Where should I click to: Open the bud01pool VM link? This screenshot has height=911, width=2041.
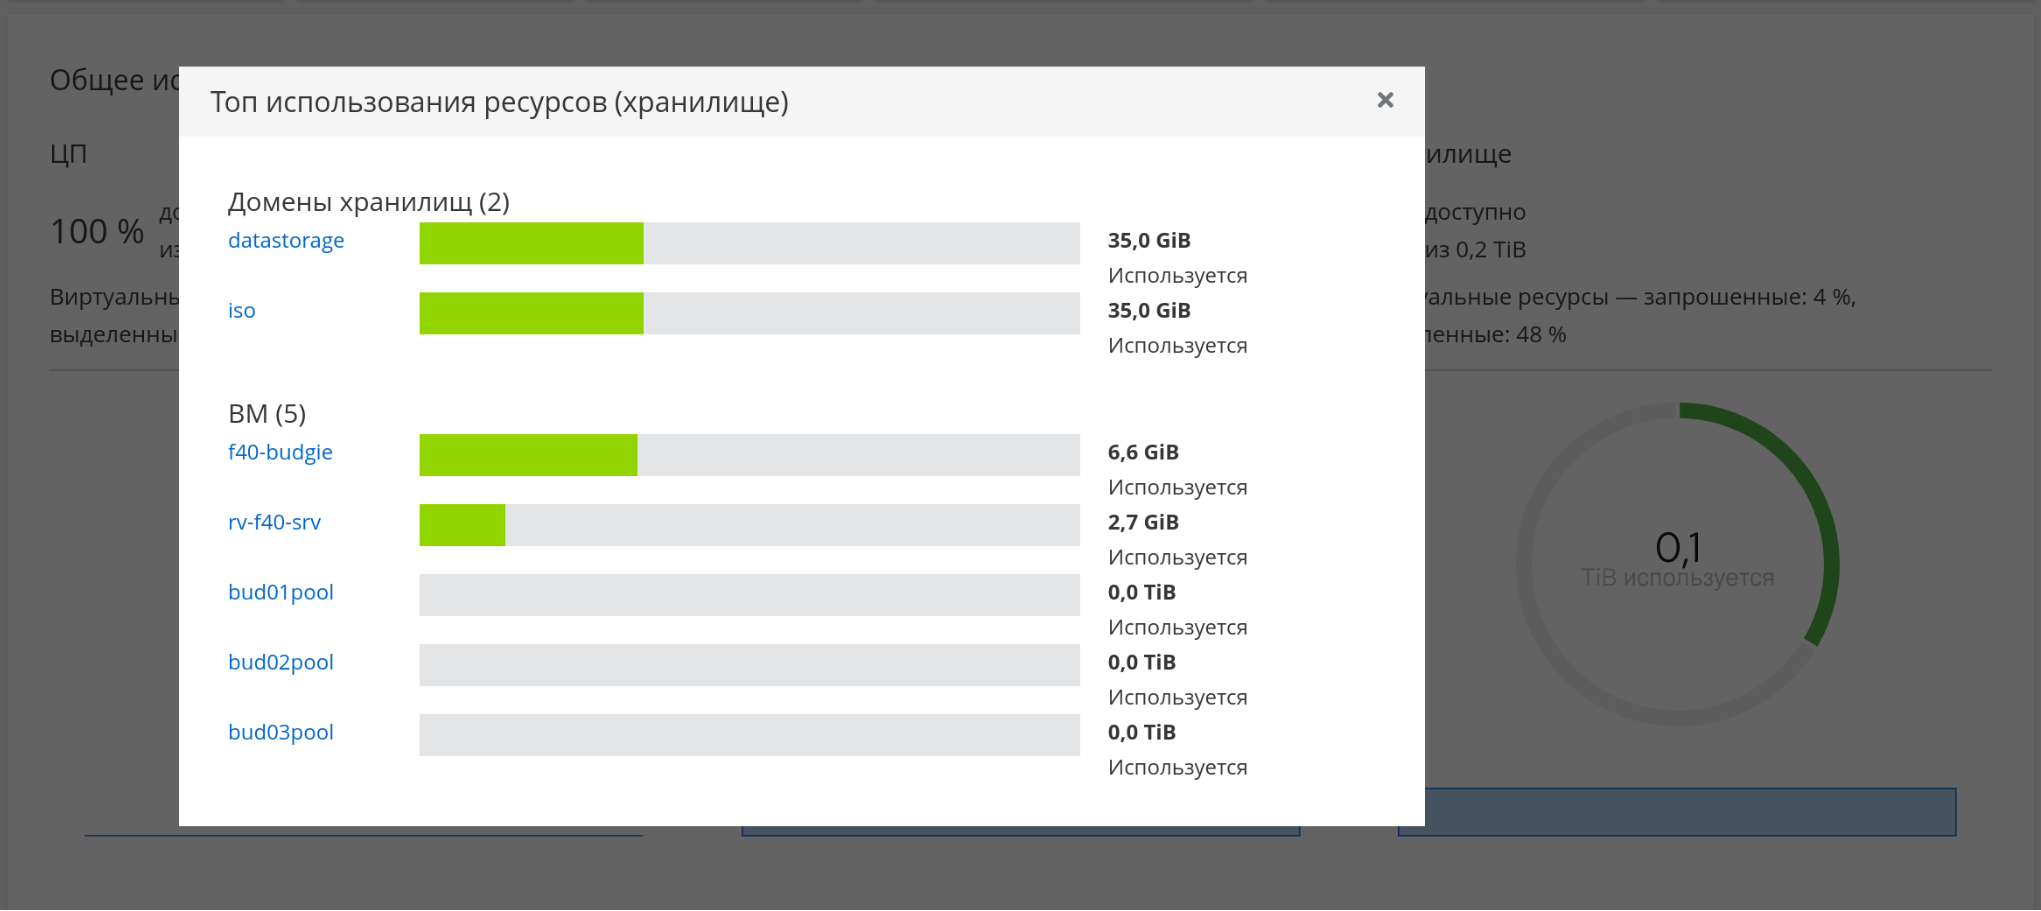[281, 592]
